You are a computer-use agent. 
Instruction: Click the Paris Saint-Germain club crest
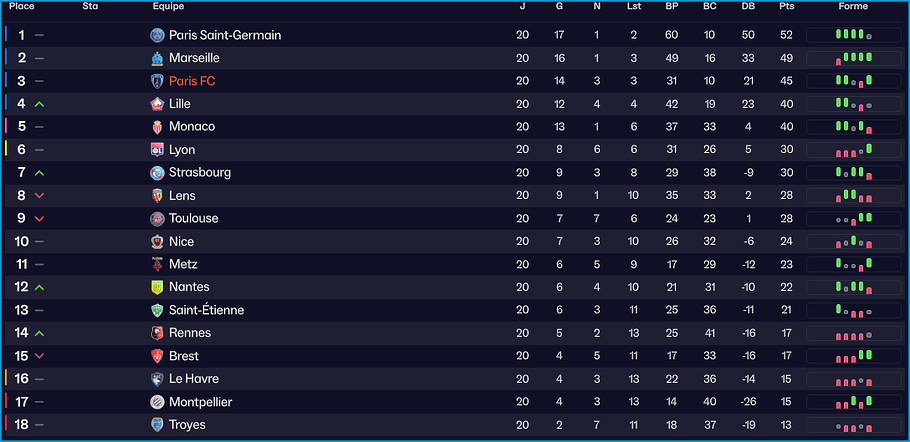pyautogui.click(x=157, y=35)
